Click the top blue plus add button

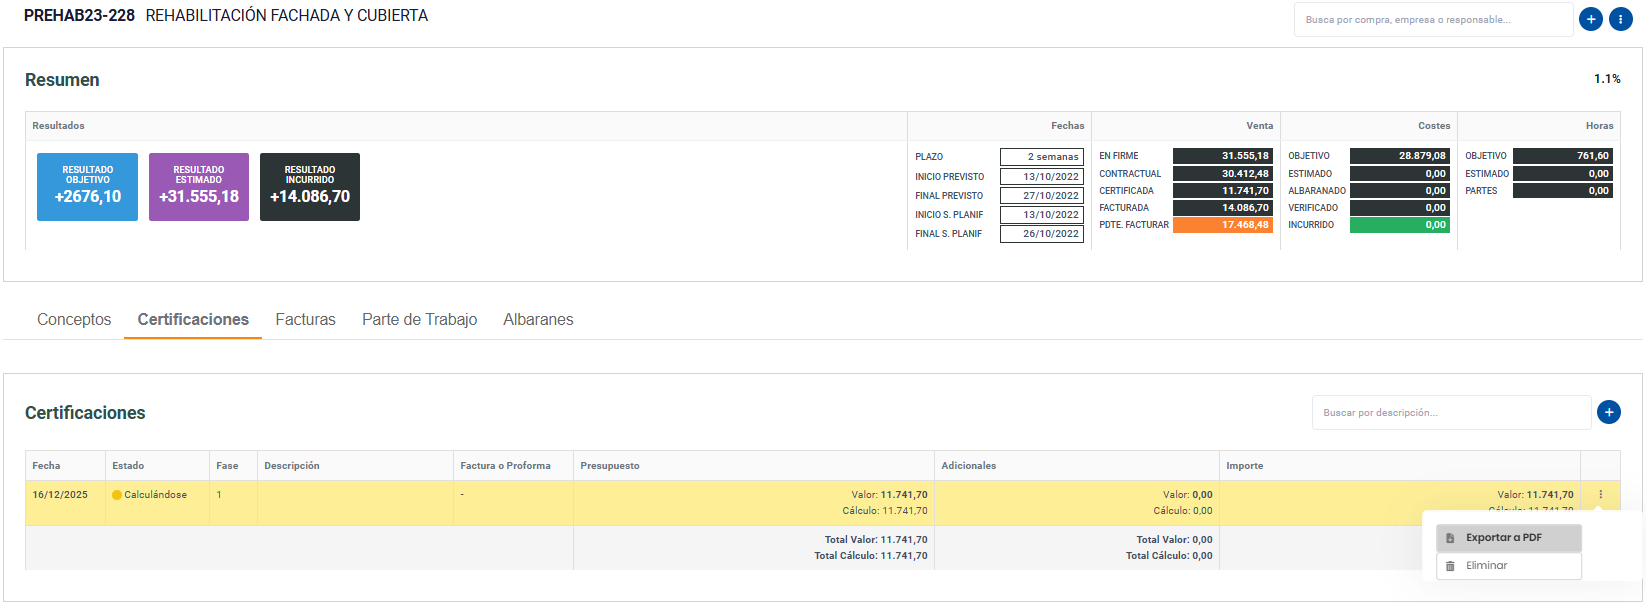pyautogui.click(x=1590, y=19)
